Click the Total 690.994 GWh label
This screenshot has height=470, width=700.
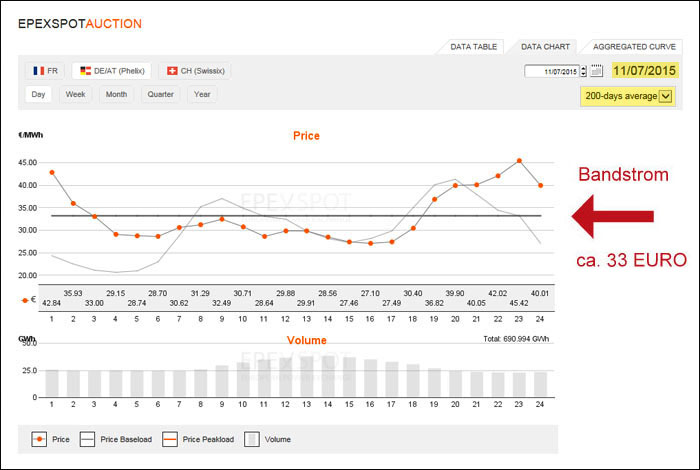coord(516,339)
